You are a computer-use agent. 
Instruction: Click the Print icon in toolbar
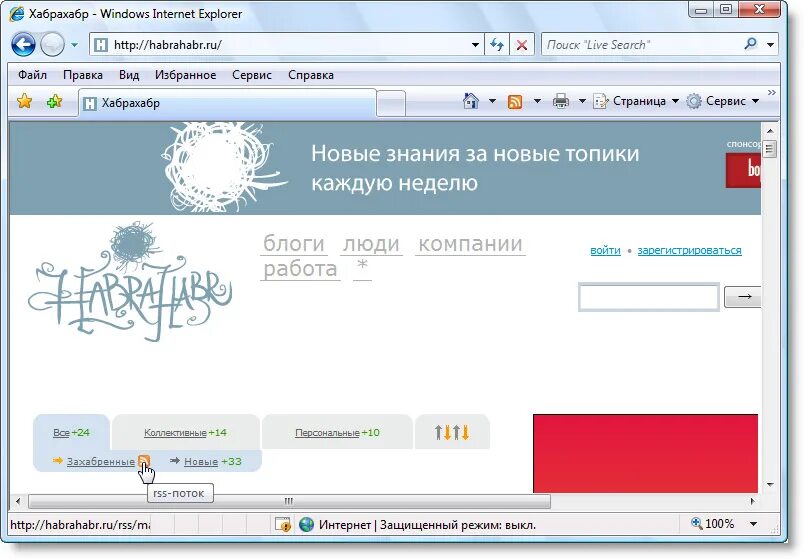pyautogui.click(x=561, y=101)
